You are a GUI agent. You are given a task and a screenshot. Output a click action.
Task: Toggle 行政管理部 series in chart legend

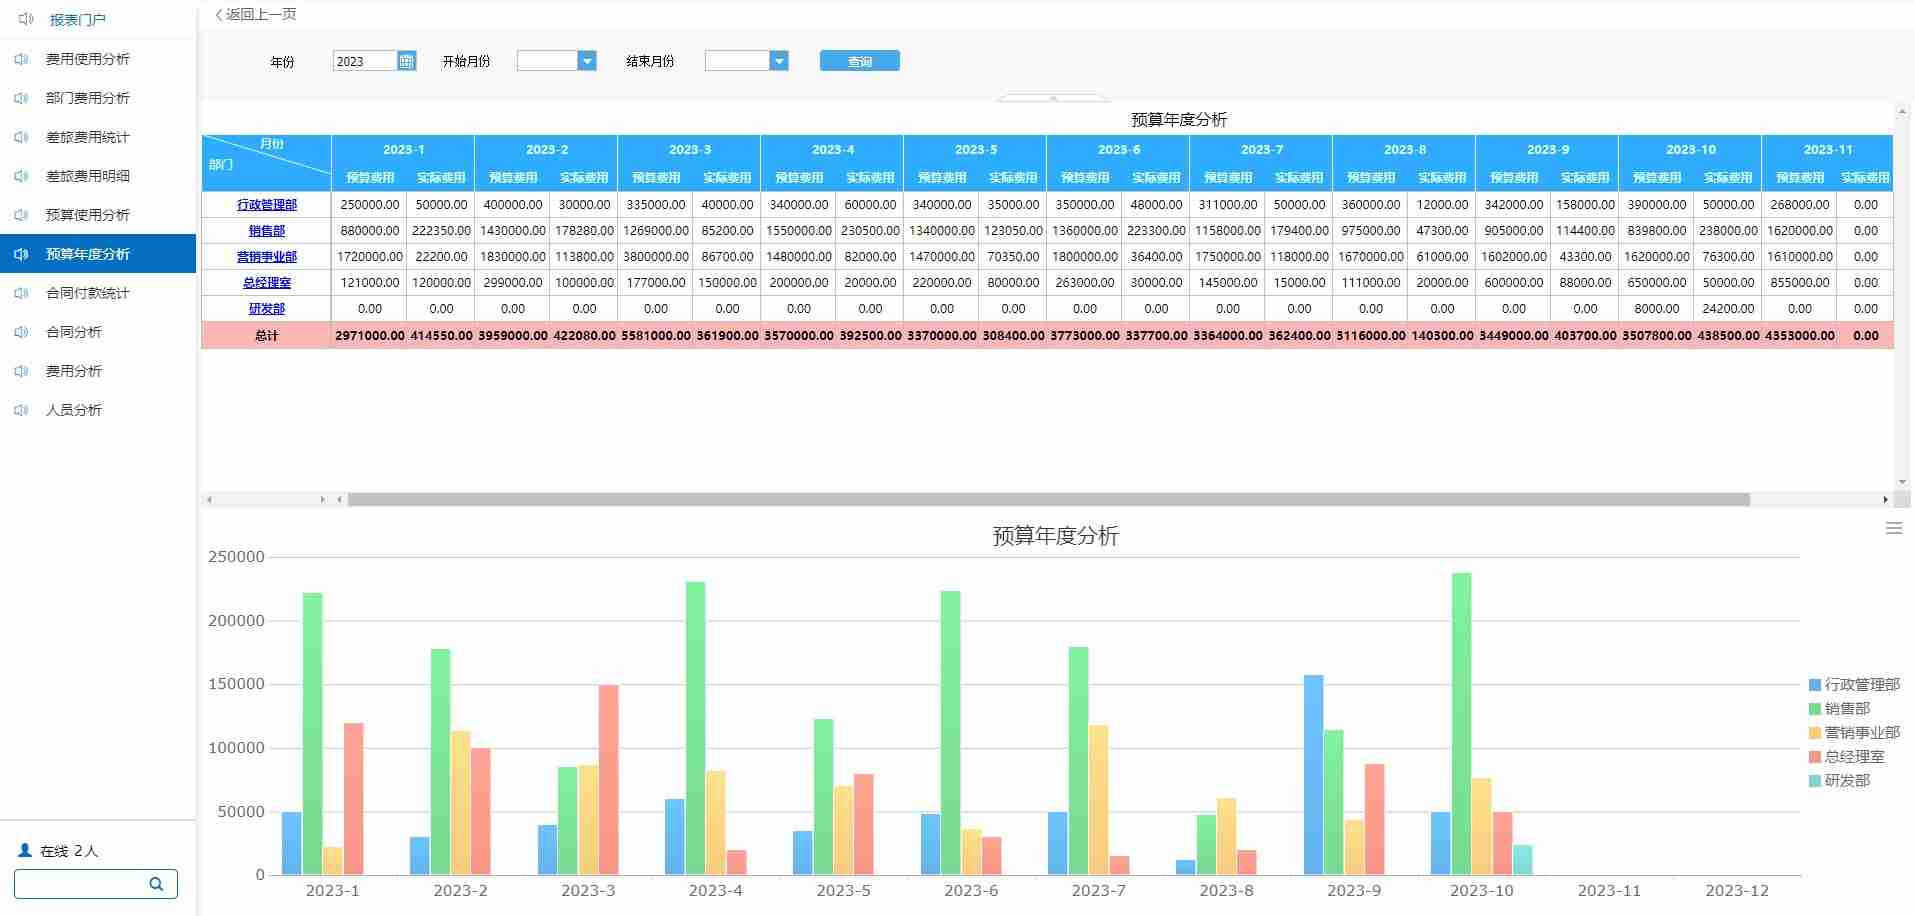coord(1853,685)
